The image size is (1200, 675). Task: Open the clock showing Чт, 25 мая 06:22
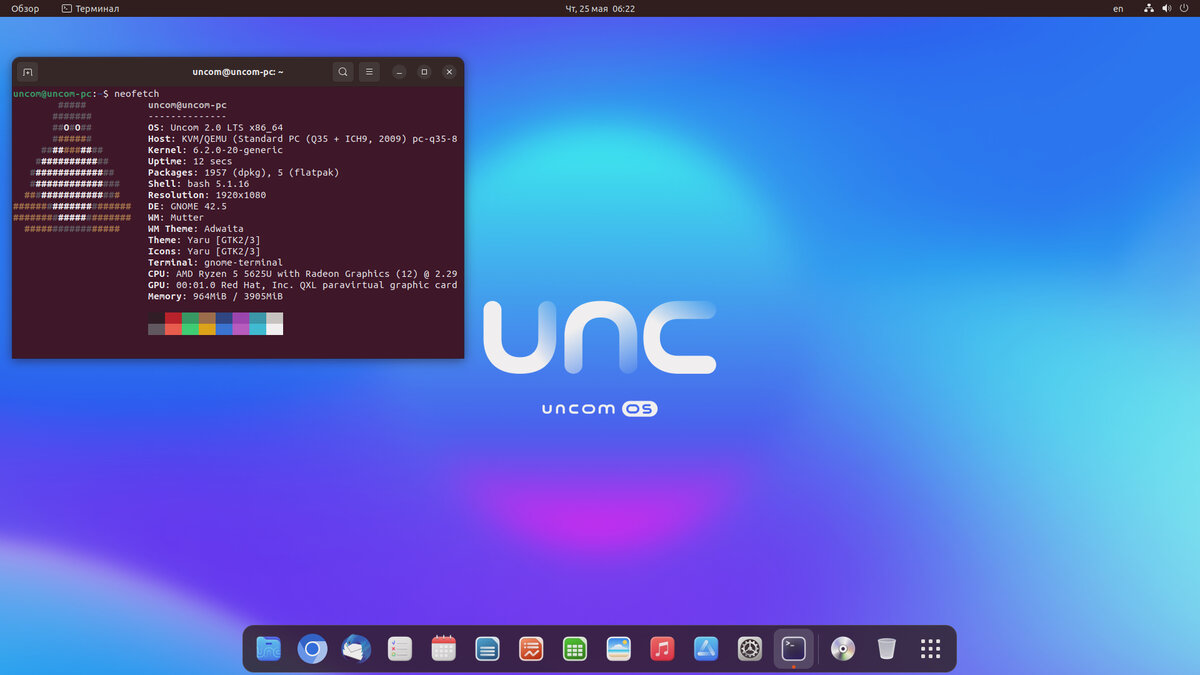pyautogui.click(x=600, y=8)
